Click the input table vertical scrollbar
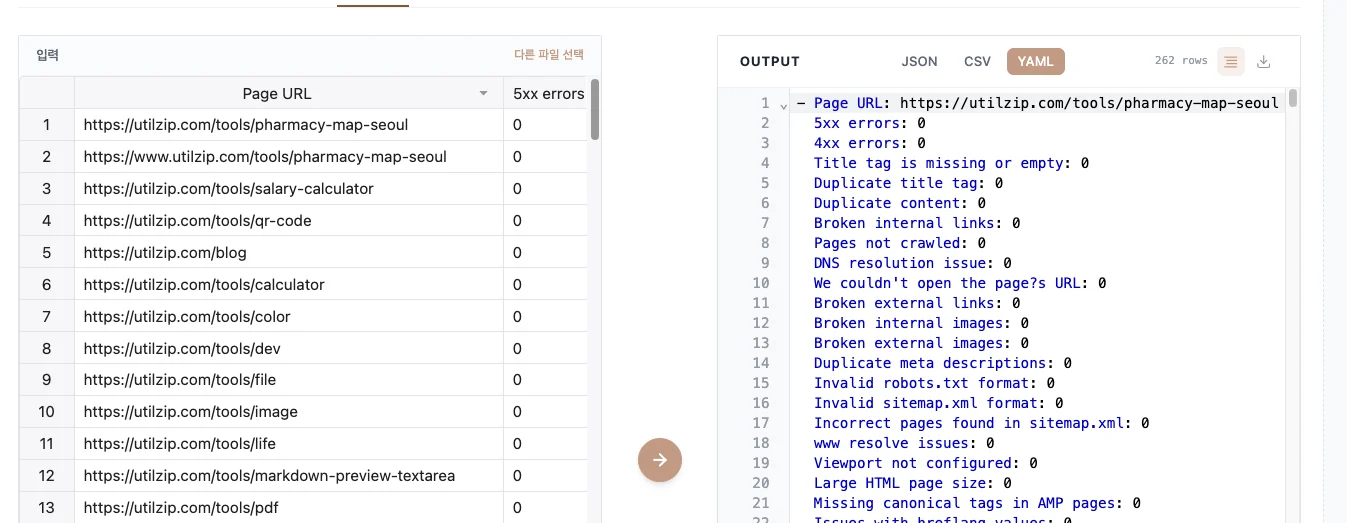Screen dimensions: 1347x523 pyautogui.click(x=595, y=110)
